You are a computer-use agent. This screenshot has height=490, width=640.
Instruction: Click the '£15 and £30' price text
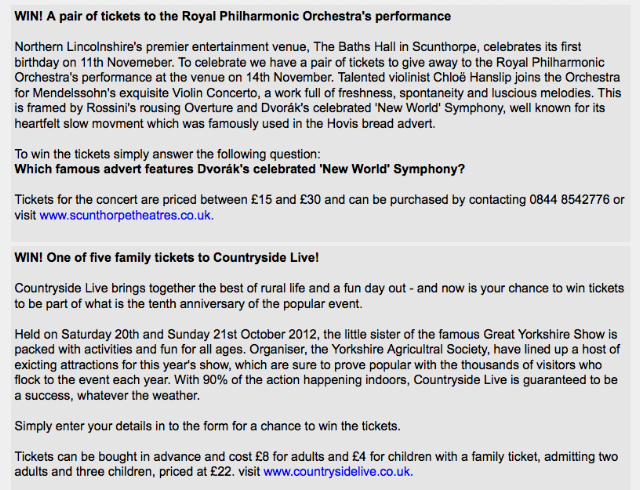tap(286, 200)
